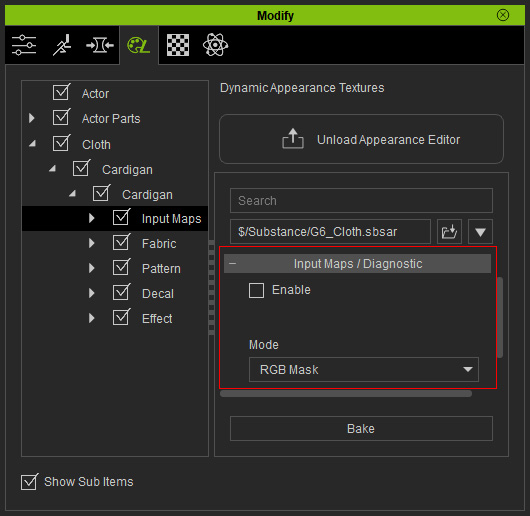This screenshot has width=530, height=516.
Task: Click the upload icon on Unload button
Action: click(x=293, y=139)
